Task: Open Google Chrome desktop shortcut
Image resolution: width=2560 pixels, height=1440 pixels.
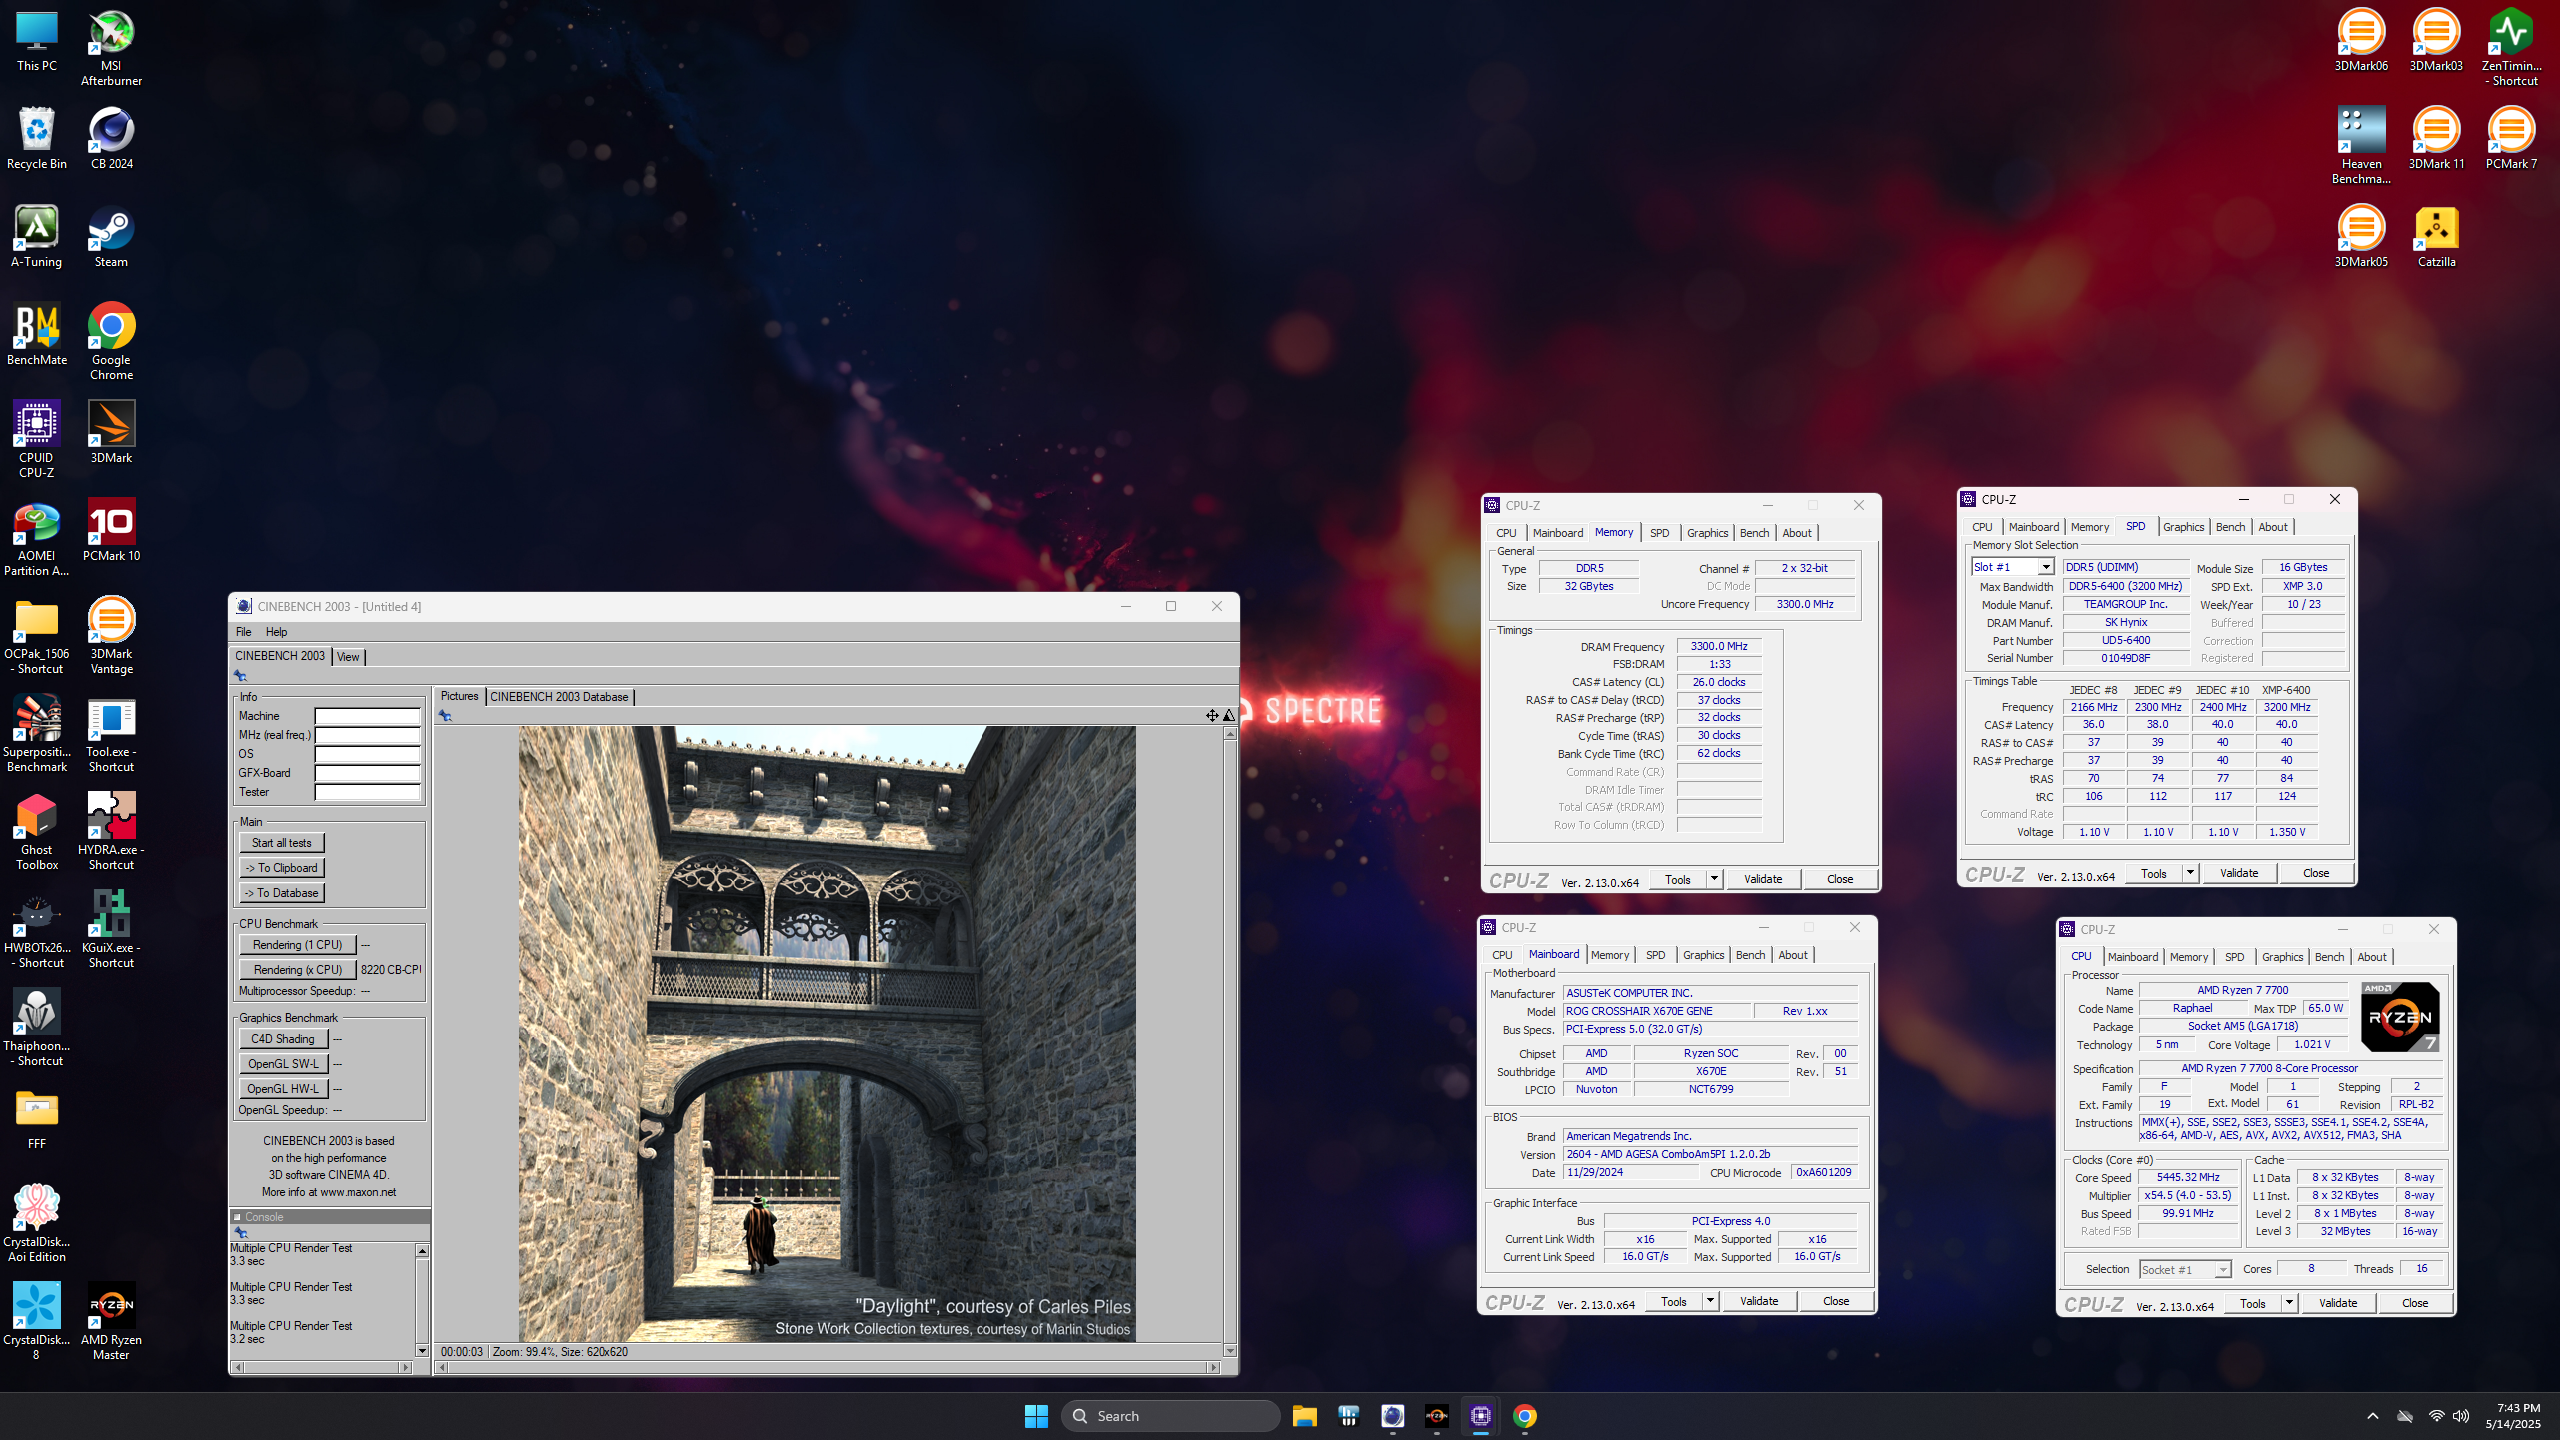Action: pyautogui.click(x=111, y=341)
